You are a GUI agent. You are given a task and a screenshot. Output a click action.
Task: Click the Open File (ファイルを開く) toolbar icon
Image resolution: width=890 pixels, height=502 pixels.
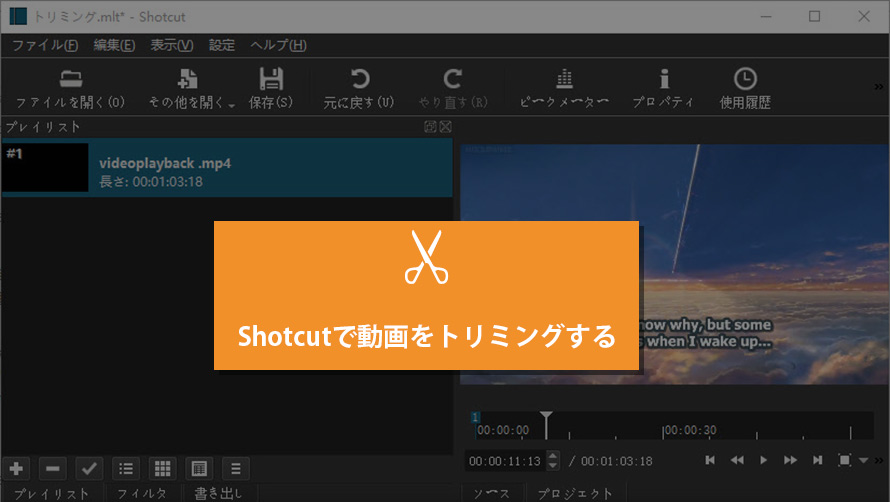point(70,80)
